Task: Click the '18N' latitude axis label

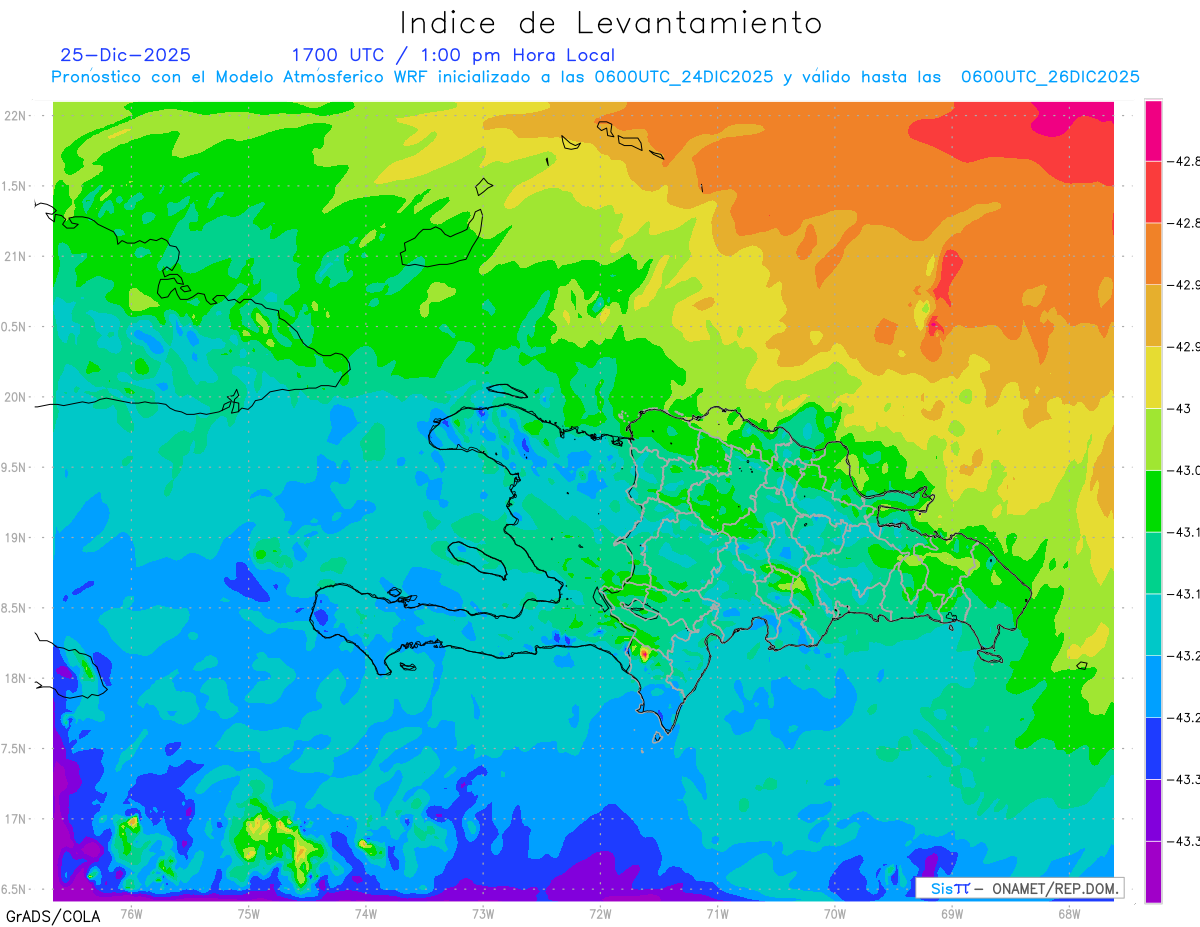Action: pos(17,678)
